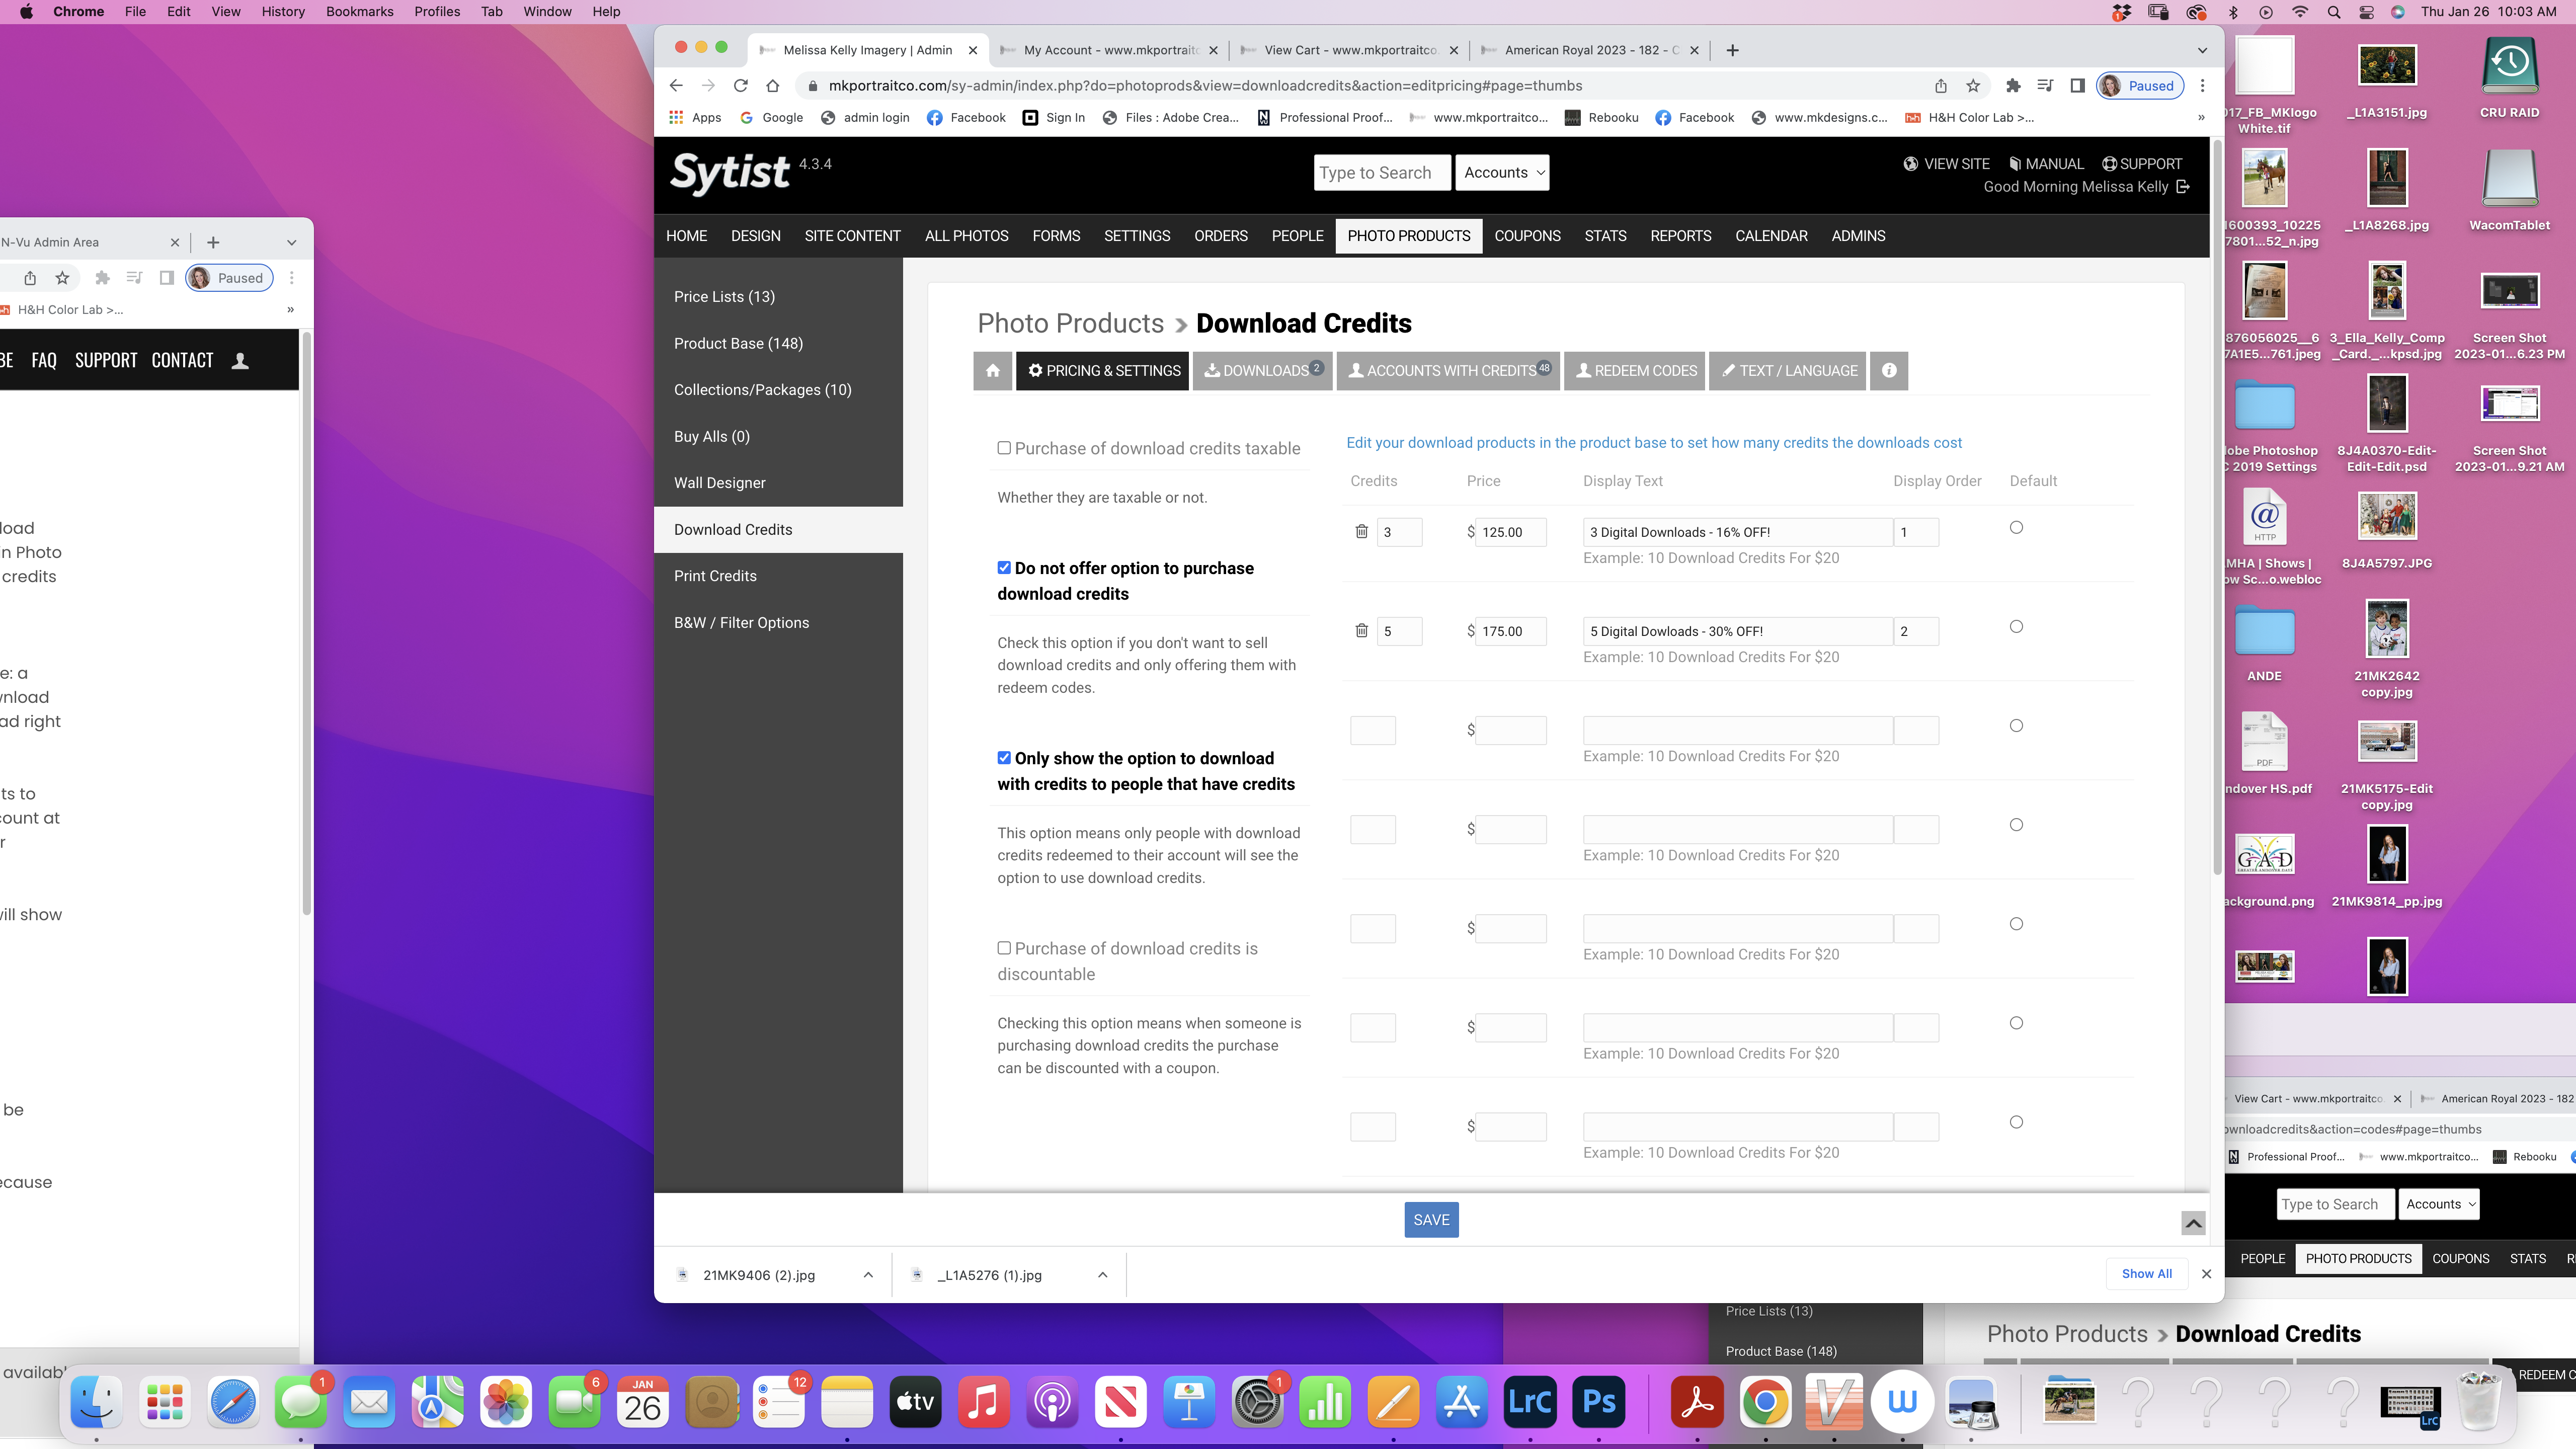This screenshot has height=1449, width=2576.
Task: Open View Site link
Action: (1946, 164)
